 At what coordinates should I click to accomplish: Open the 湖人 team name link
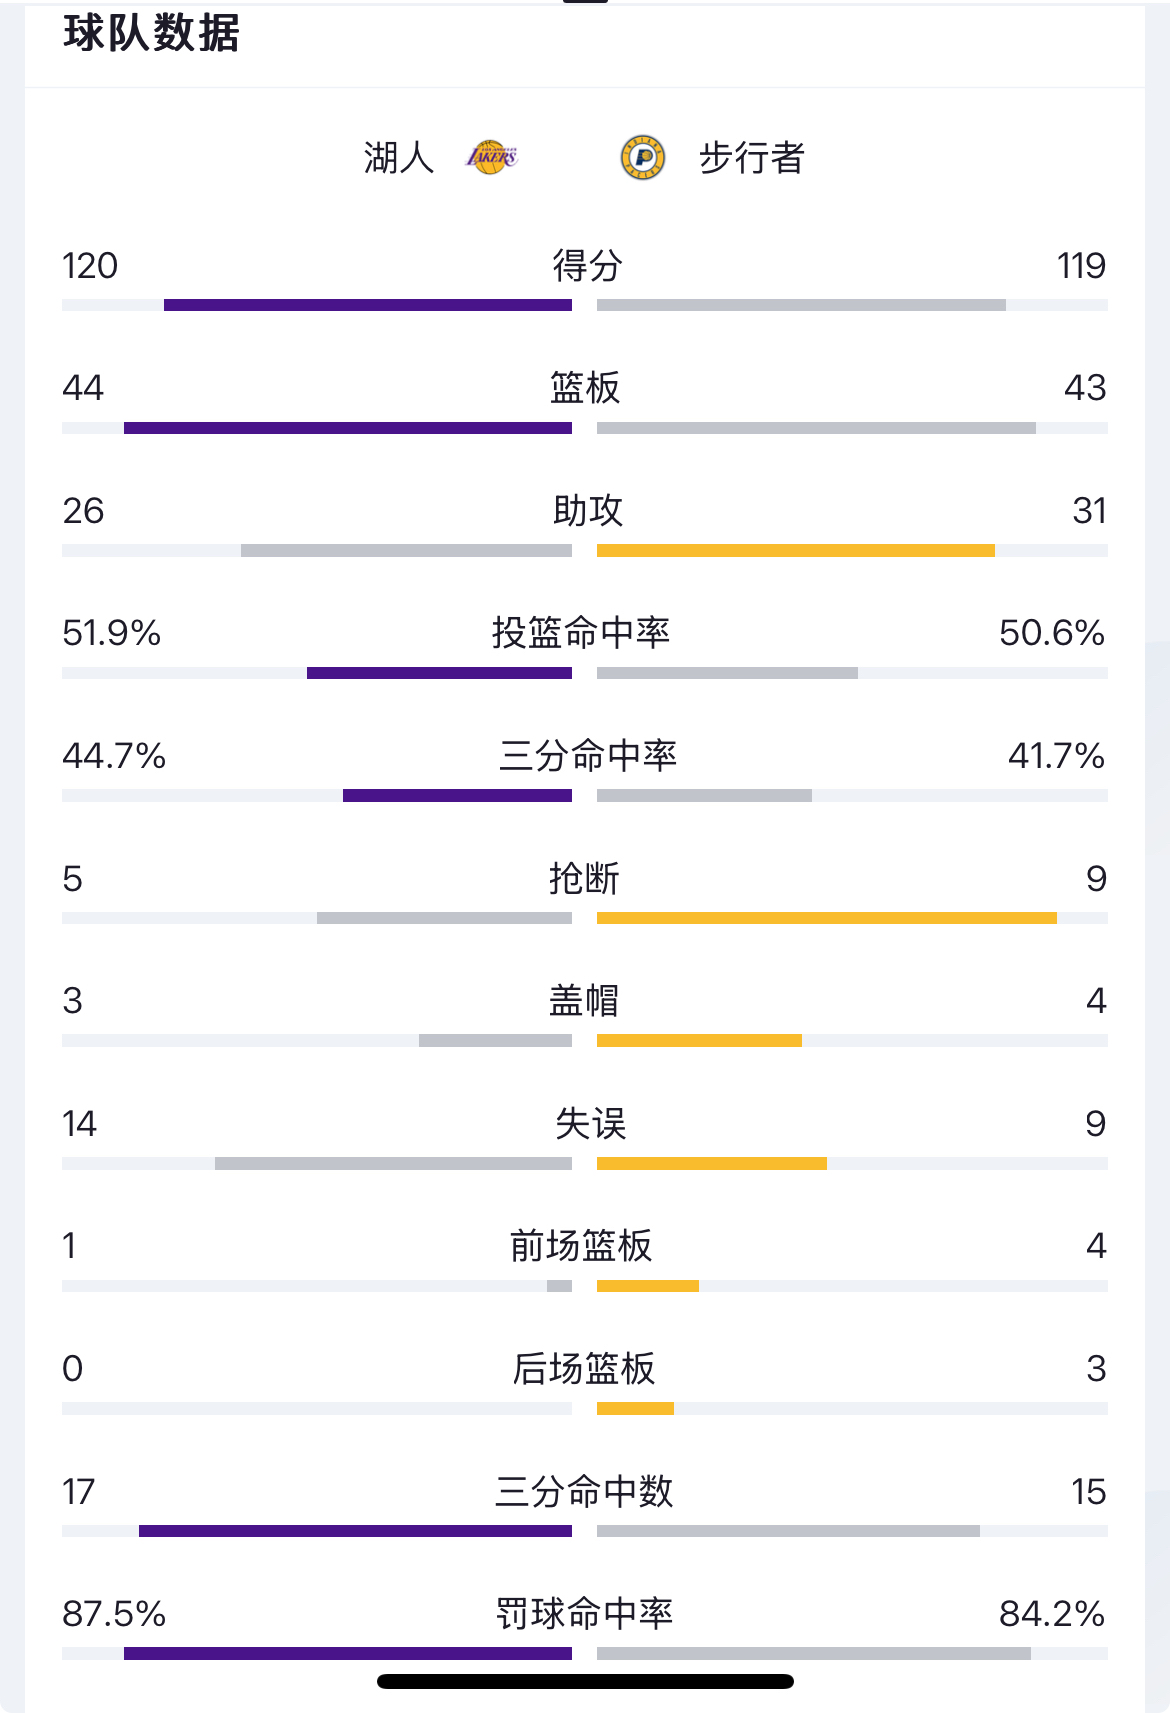coord(399,158)
